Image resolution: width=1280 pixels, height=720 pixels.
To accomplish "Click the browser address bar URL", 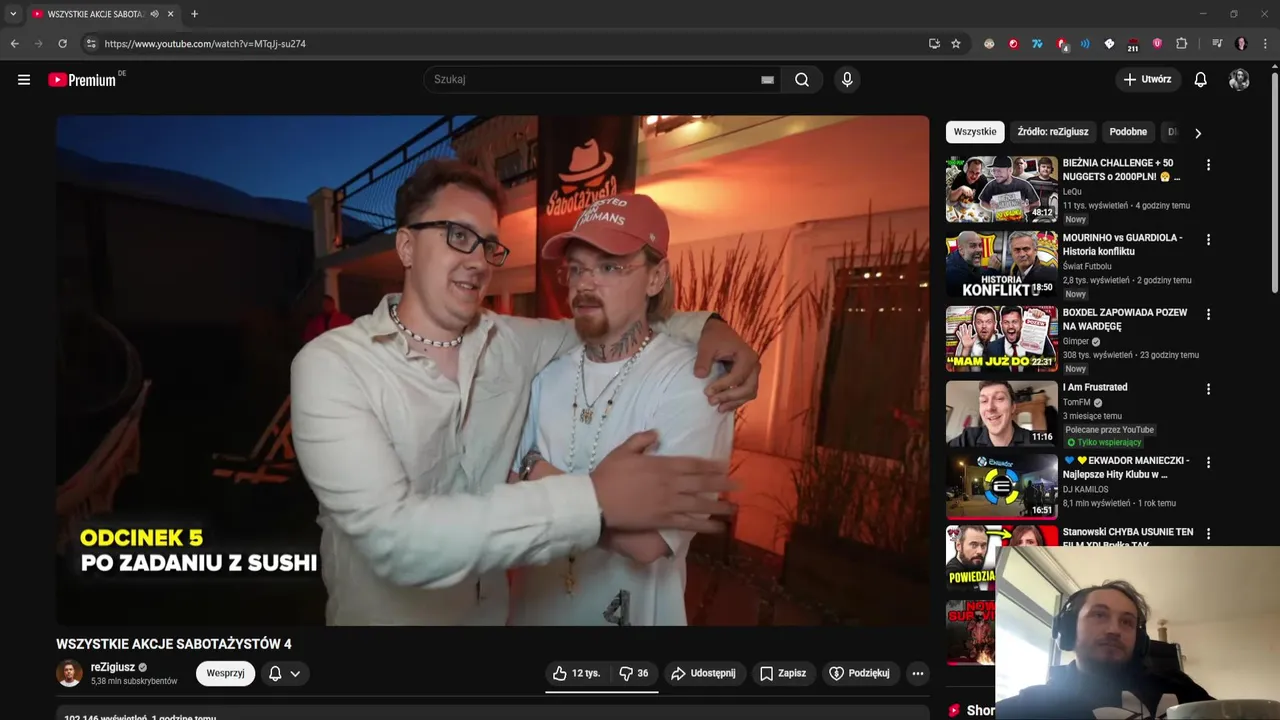I will tap(205, 44).
